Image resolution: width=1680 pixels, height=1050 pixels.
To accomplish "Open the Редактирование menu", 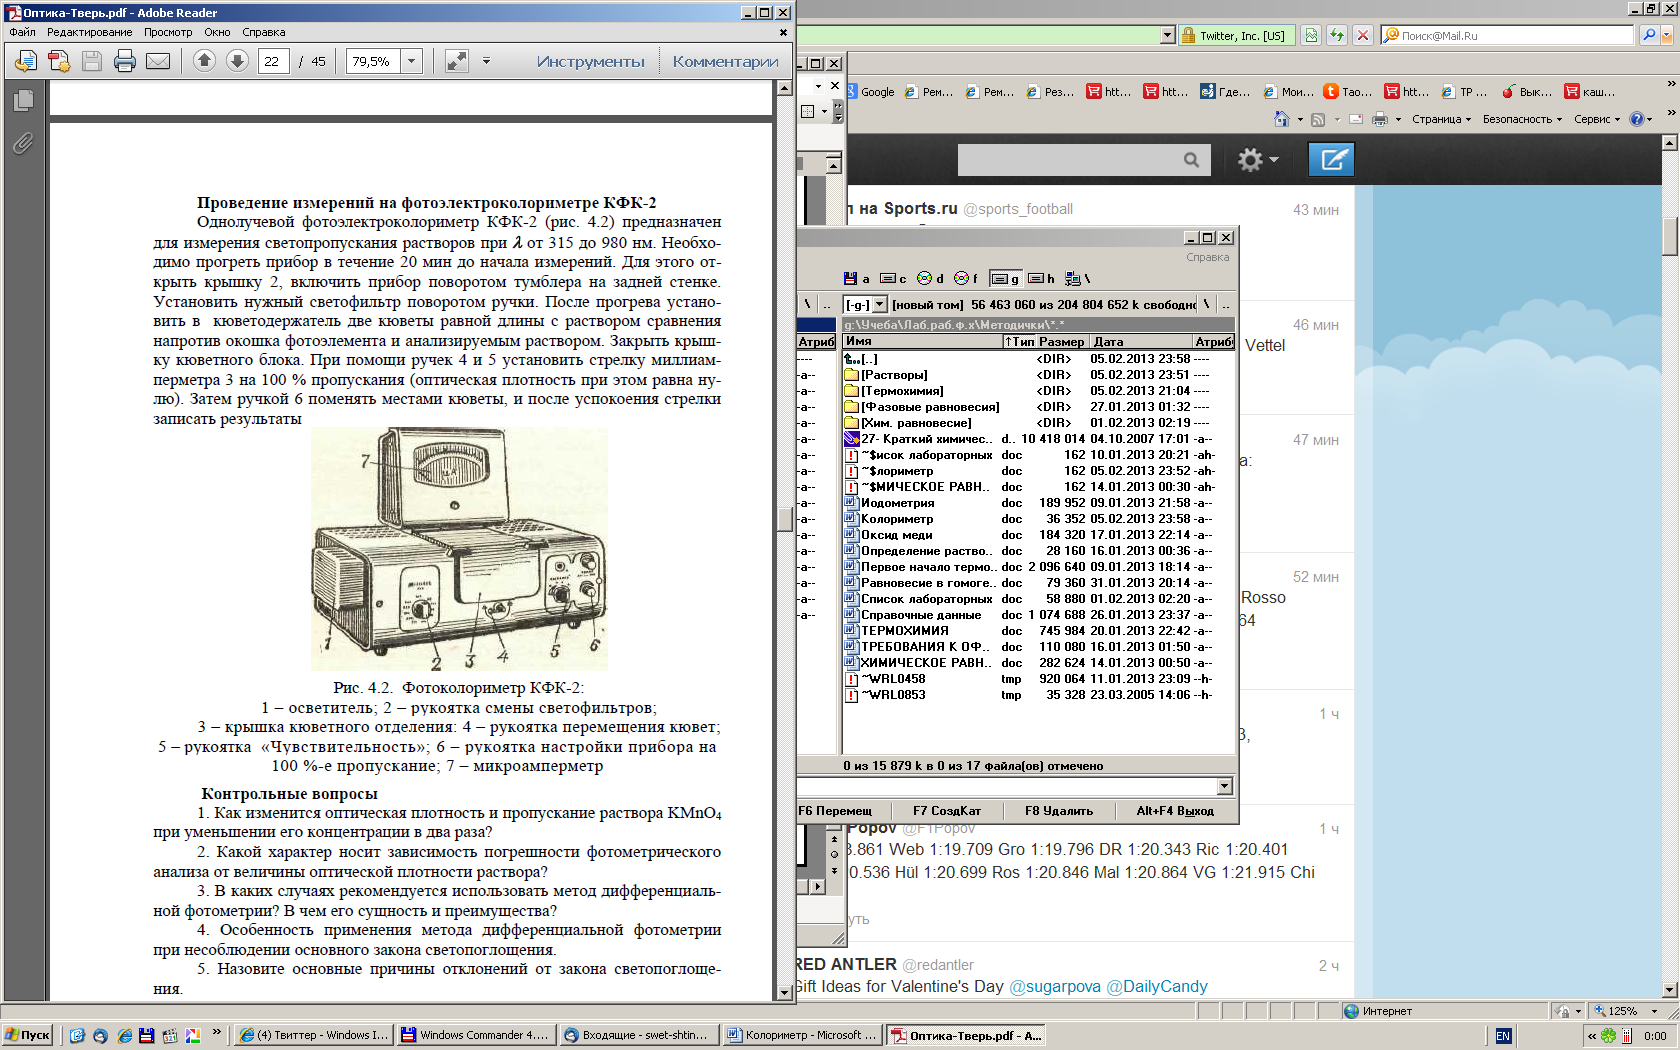I will pos(89,32).
